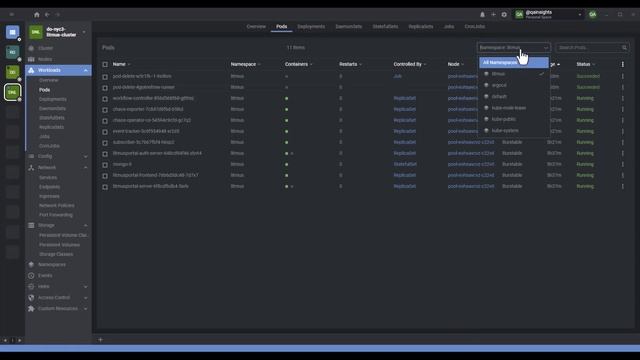Open the Job link in Controlled By column
Screen dimensions: 640x360
[x=398, y=76]
